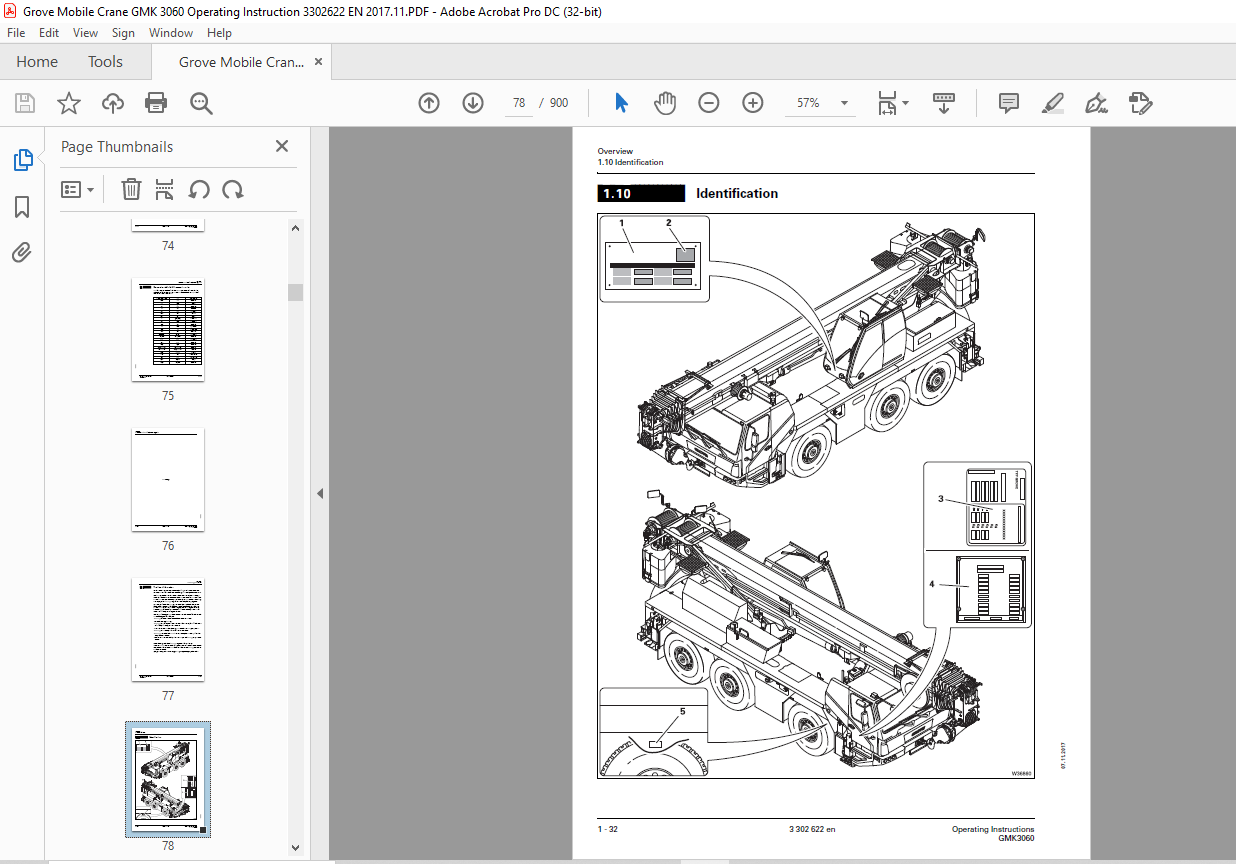Select page 75 thumbnail

168,330
